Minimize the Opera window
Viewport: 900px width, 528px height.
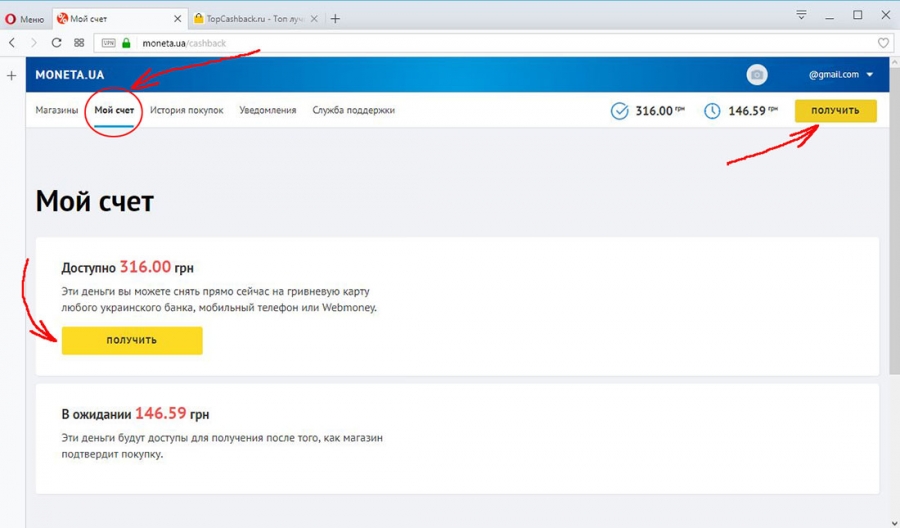pos(829,17)
